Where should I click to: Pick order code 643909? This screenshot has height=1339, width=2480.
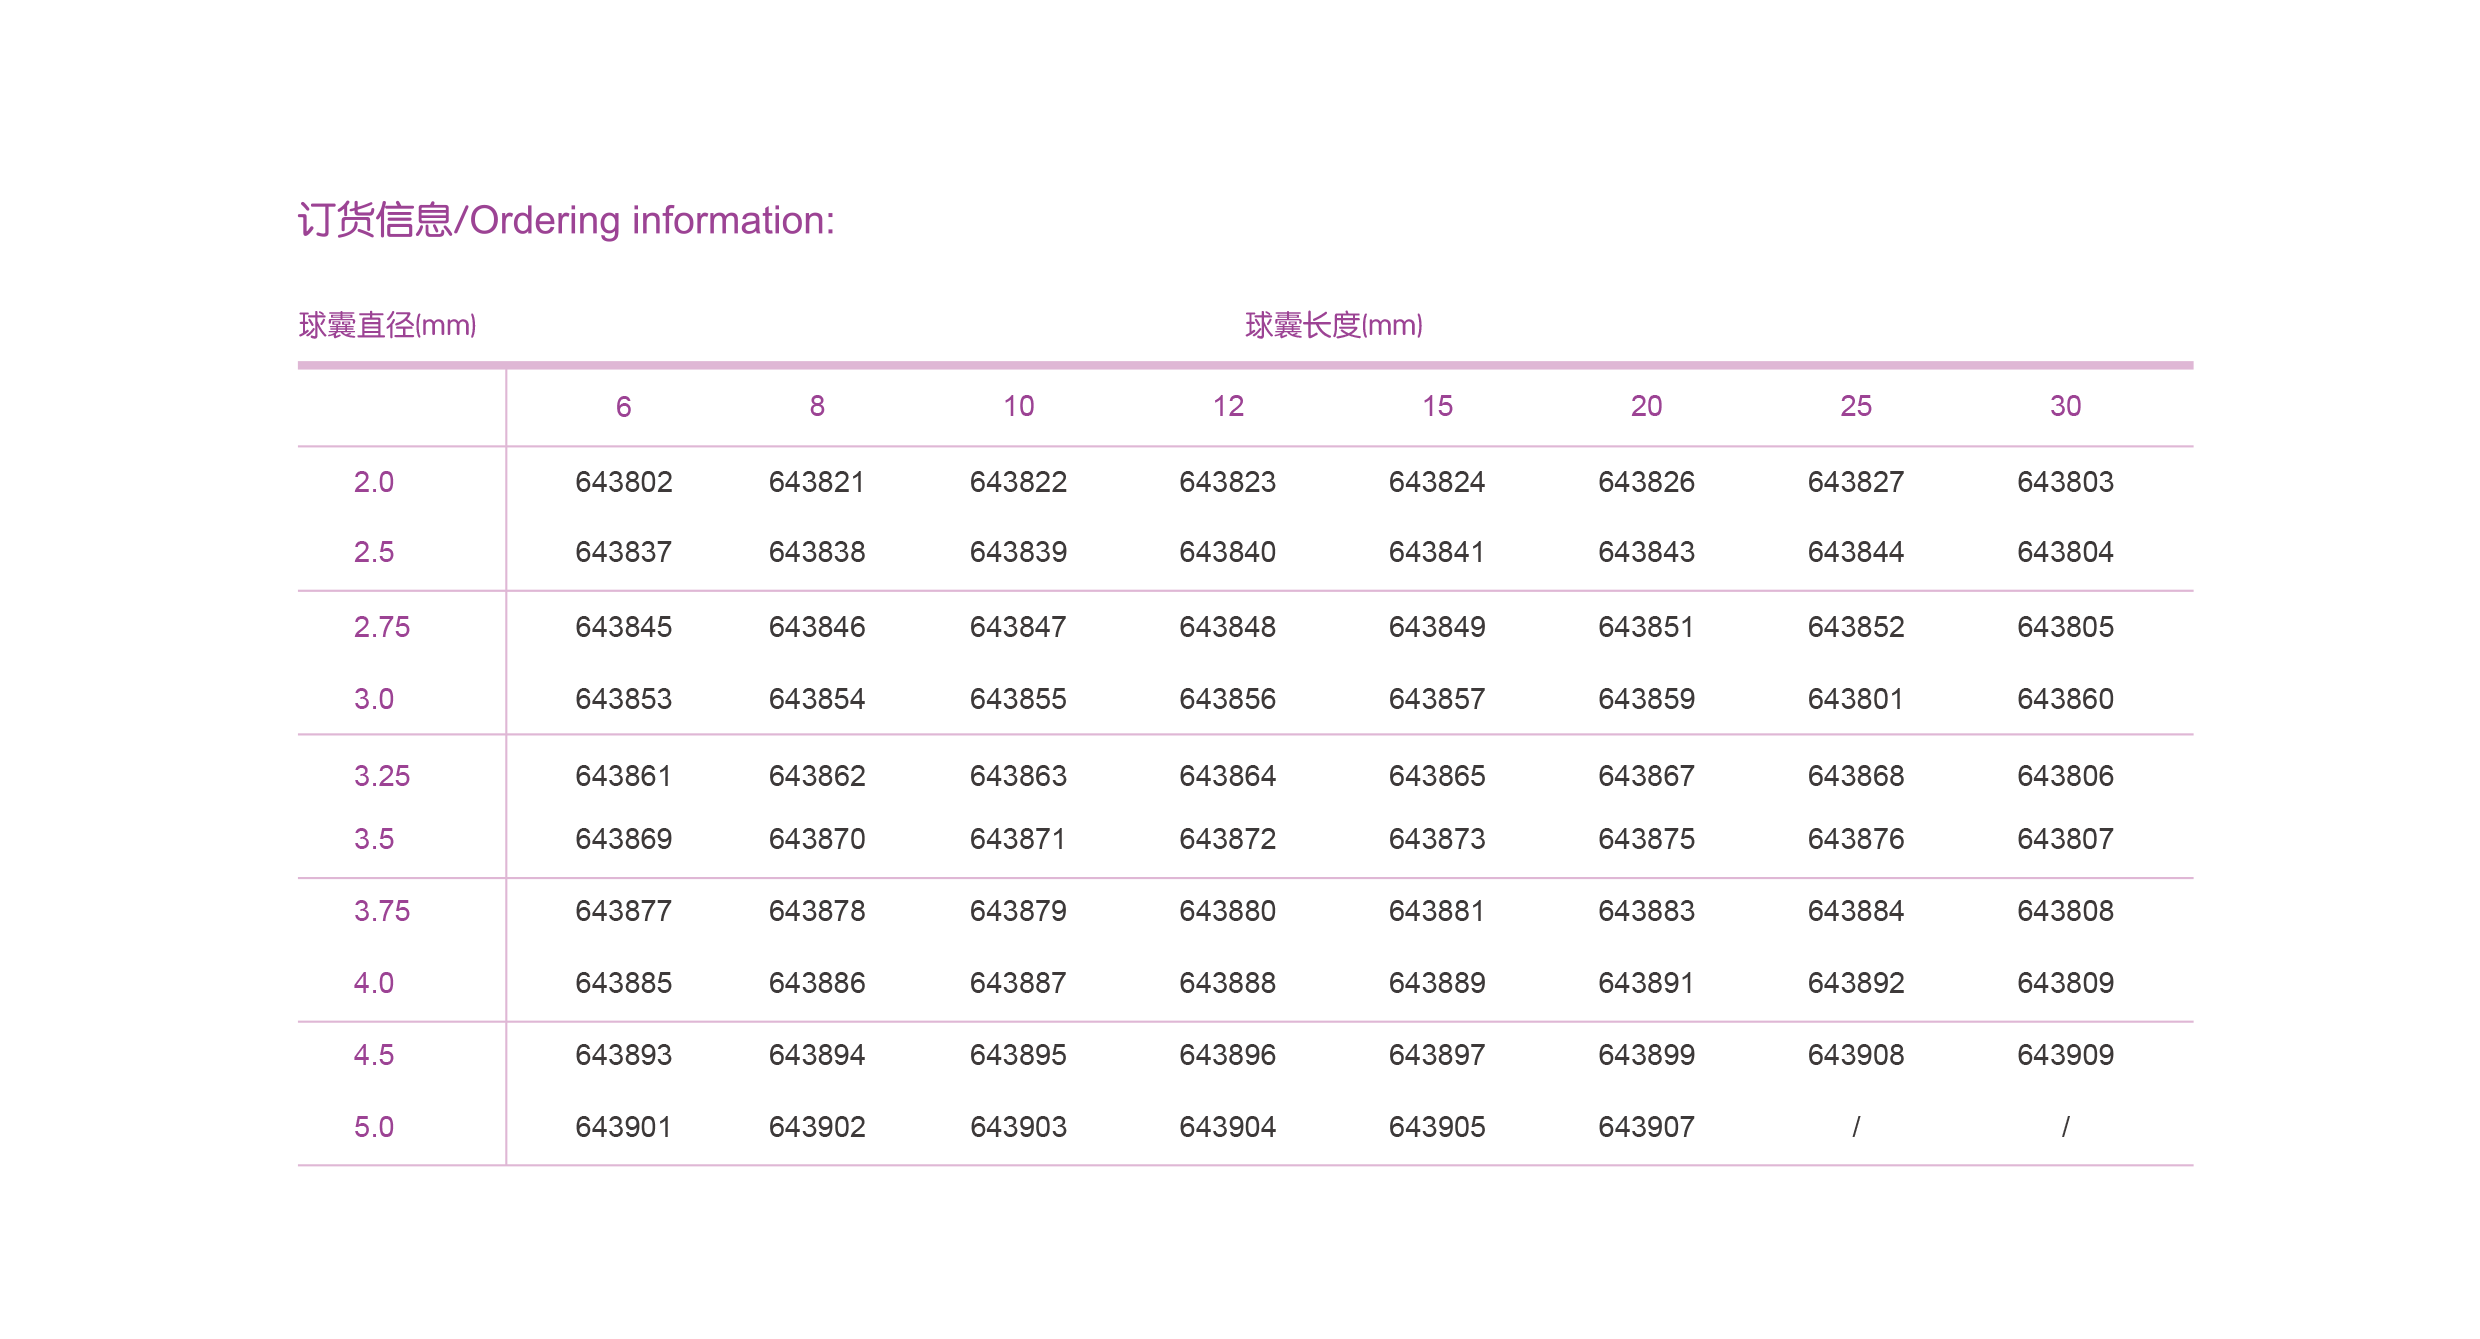tap(2065, 1055)
